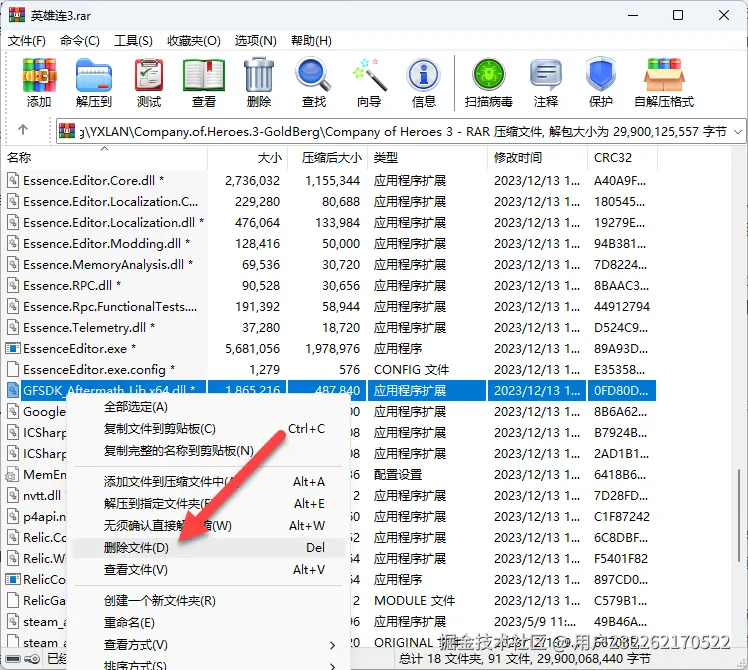Screen dimensions: 748x670
Task: Click the MODULE 文件 type cell
Action: [415, 600]
